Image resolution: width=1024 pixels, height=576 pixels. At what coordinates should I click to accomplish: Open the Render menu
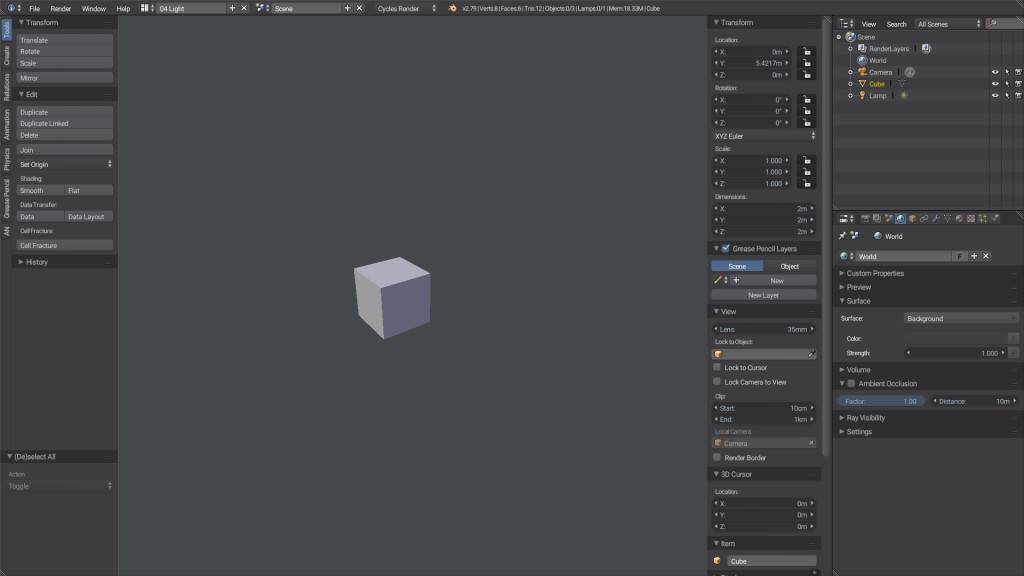61,6
